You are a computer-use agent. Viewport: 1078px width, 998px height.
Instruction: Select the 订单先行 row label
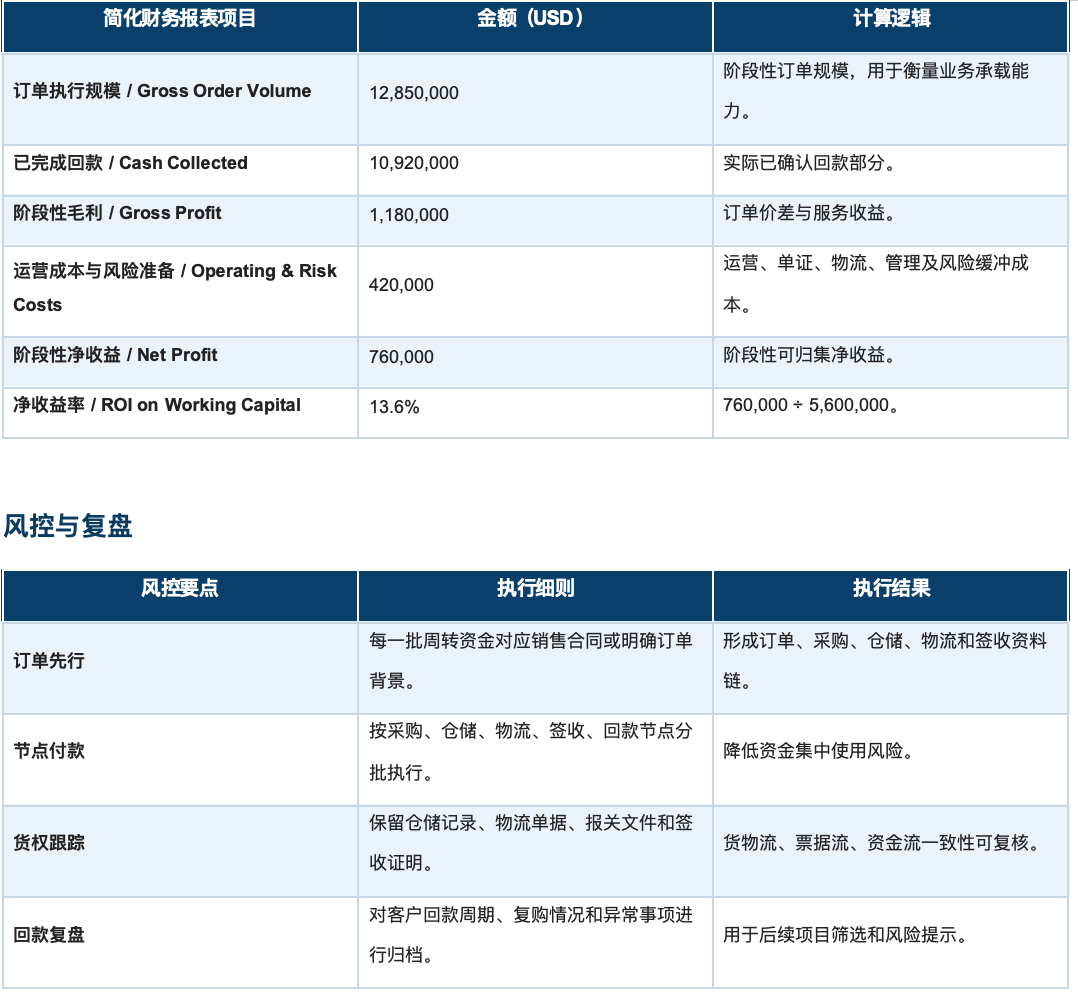point(49,661)
